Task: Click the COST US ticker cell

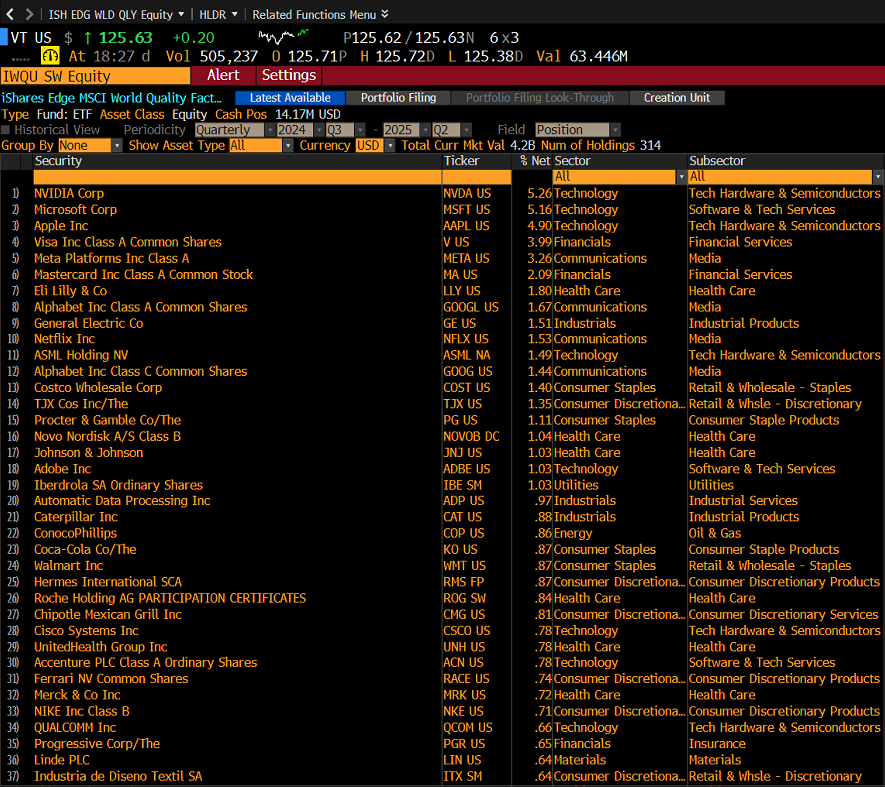Action: click(466, 388)
